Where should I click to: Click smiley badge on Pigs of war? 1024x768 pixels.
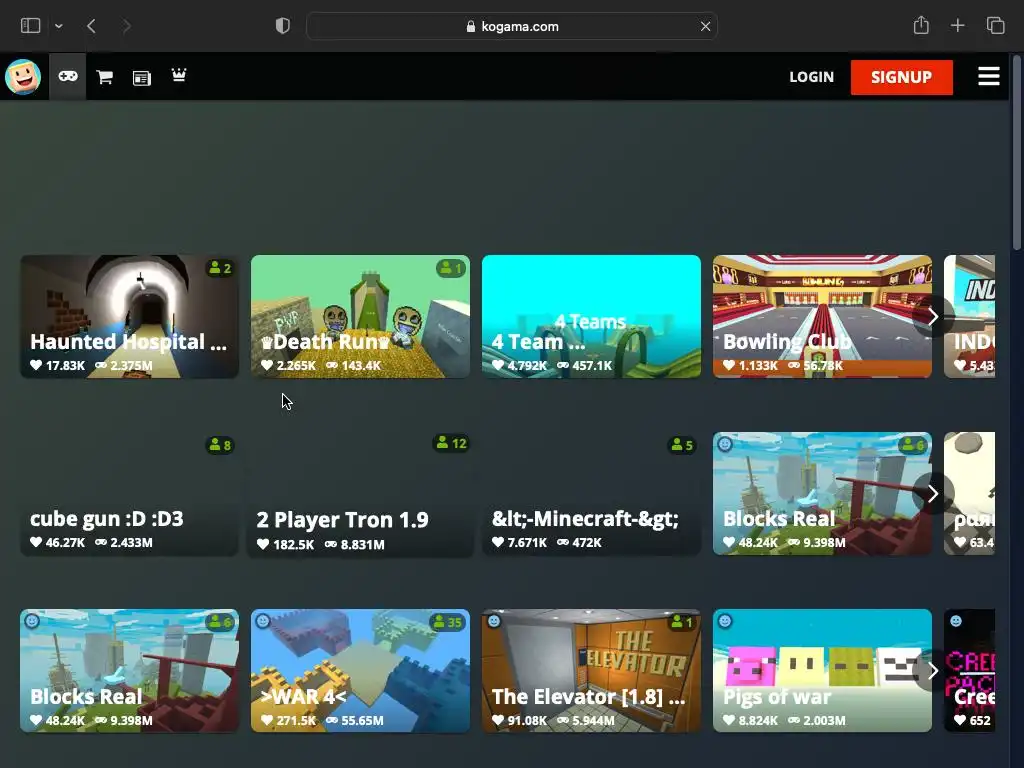[x=725, y=621]
